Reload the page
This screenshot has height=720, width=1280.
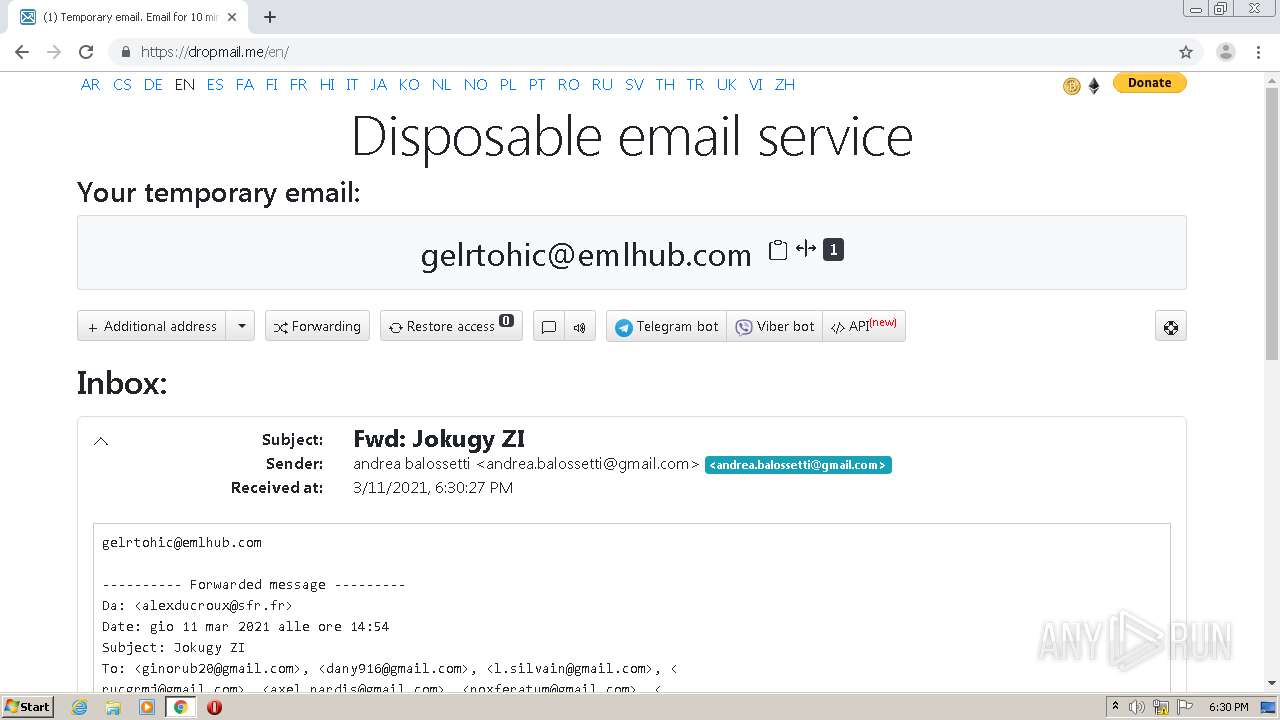pyautogui.click(x=86, y=52)
